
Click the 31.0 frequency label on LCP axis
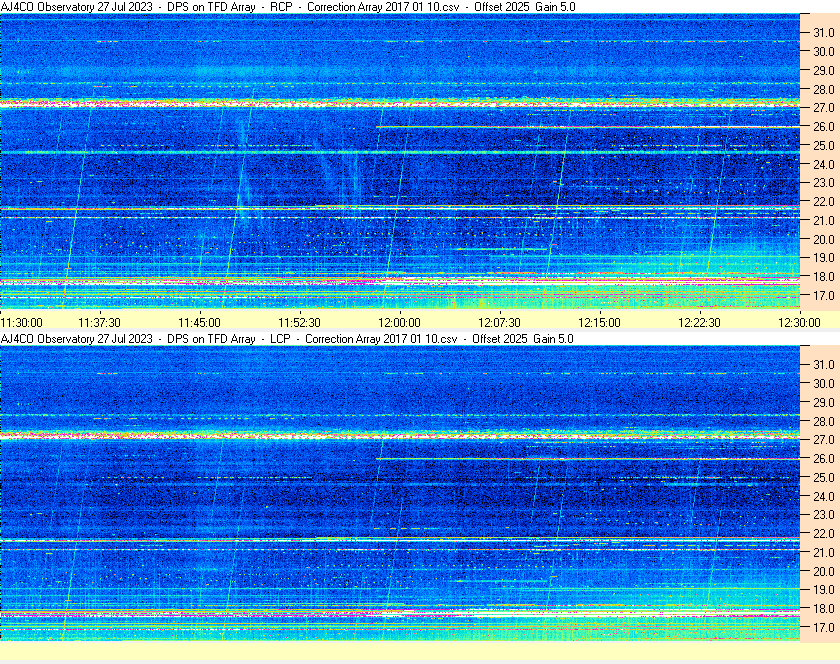coord(824,364)
